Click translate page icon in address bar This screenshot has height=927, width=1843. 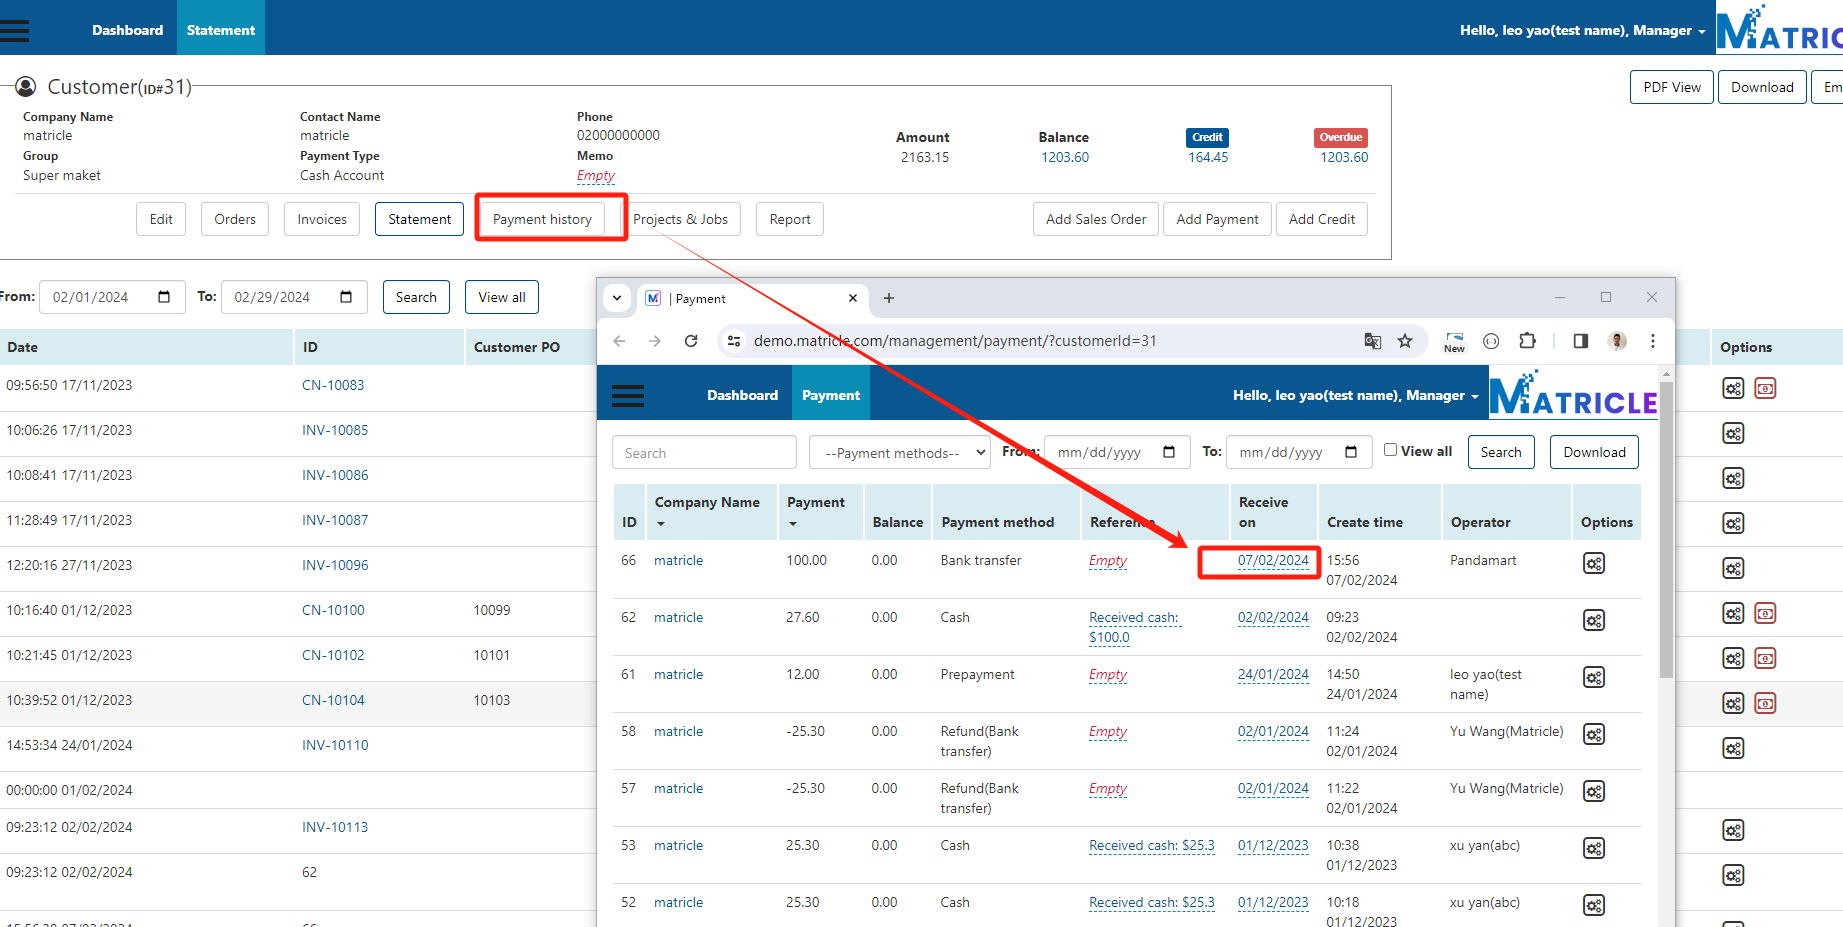[x=1373, y=341]
